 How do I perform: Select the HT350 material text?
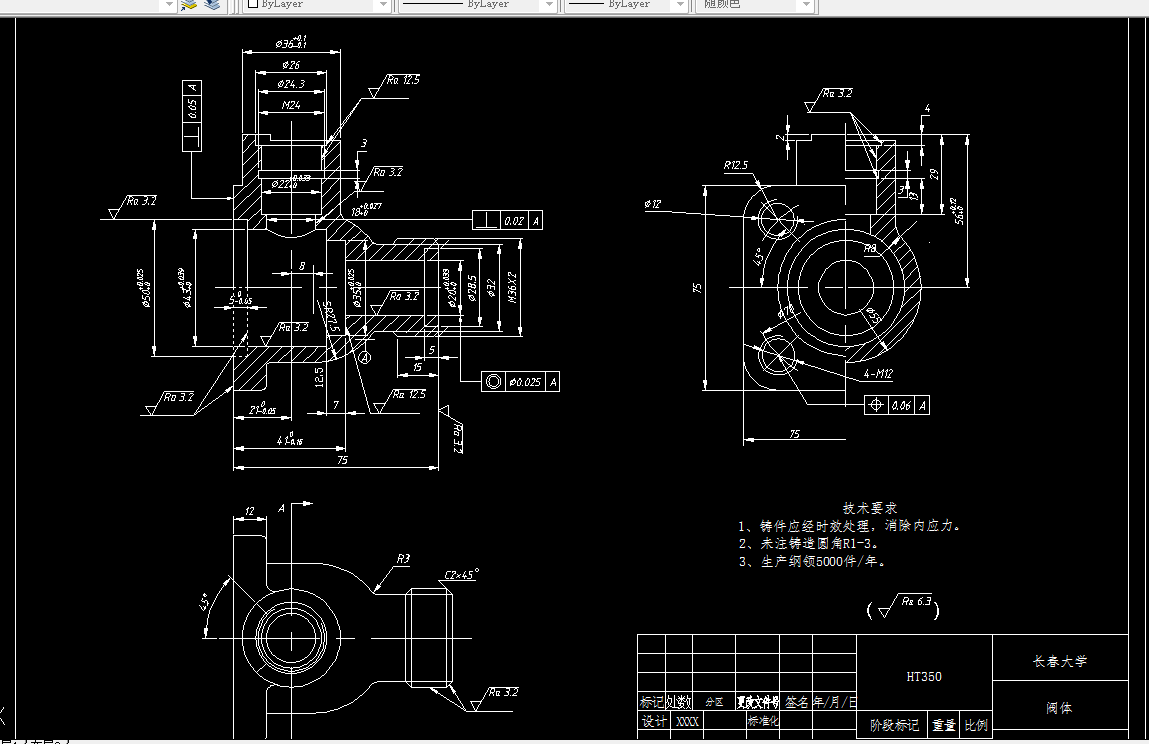(923, 677)
